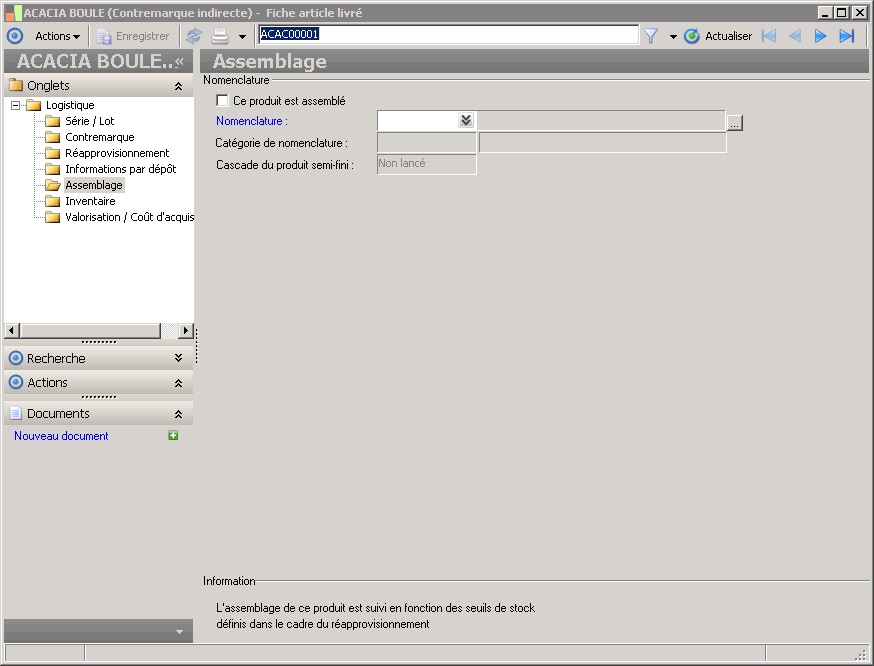Click the Onglets folder icon
The height and width of the screenshot is (666, 874).
pyautogui.click(x=16, y=85)
